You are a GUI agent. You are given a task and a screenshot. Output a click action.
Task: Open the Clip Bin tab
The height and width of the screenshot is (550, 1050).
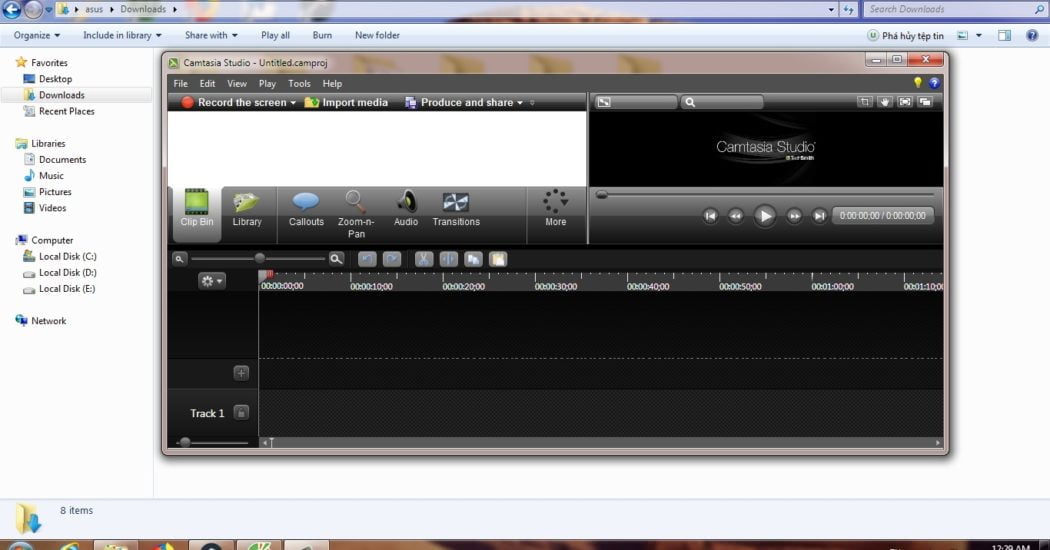coord(196,214)
